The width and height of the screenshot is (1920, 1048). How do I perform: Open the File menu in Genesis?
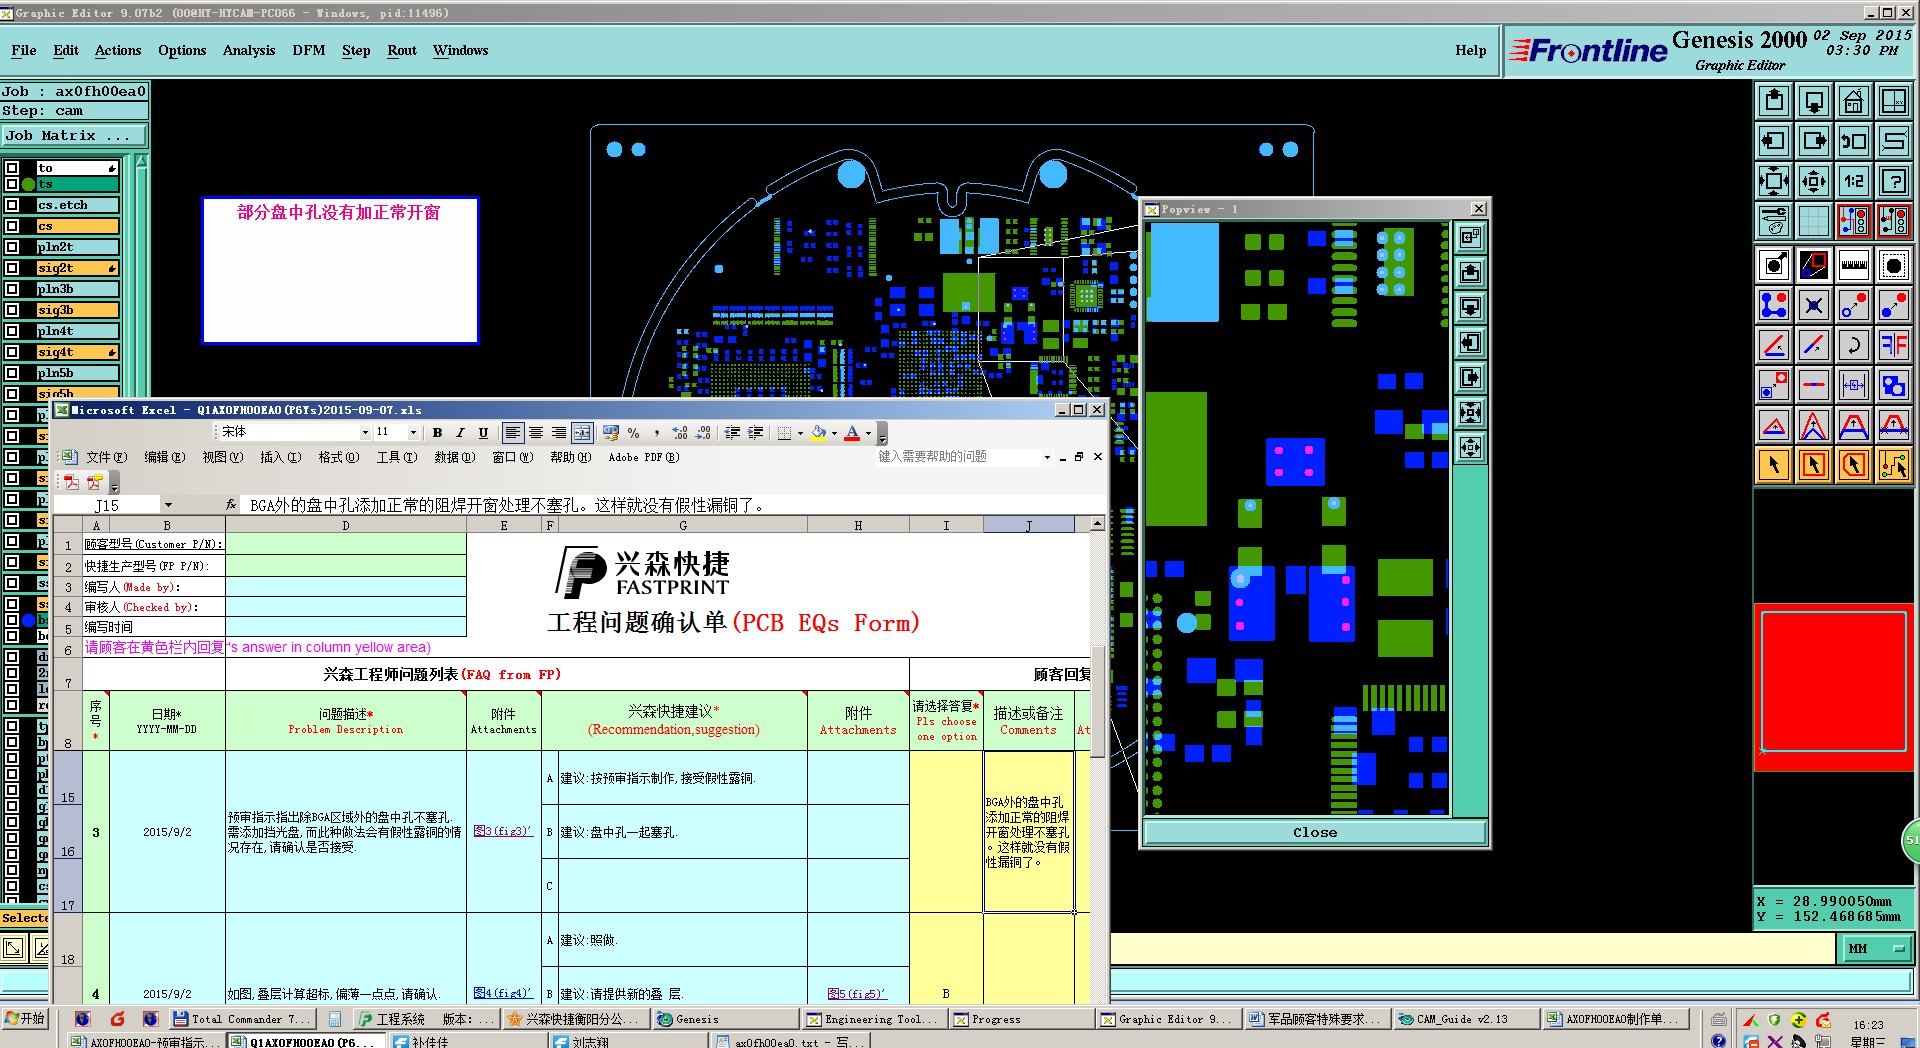coord(24,50)
